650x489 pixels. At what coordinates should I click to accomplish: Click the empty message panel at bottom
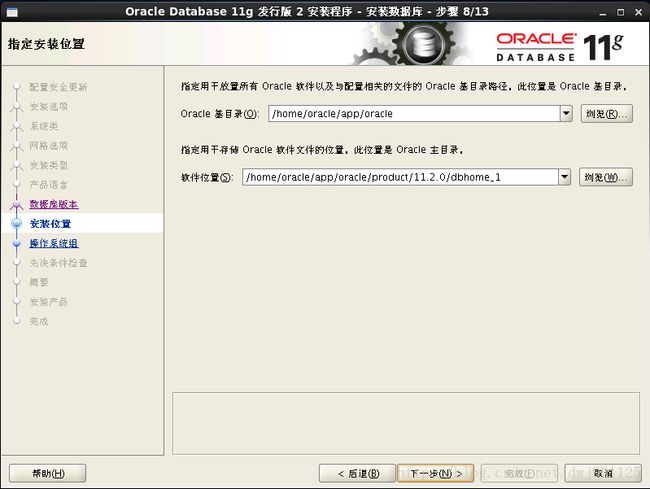click(x=406, y=423)
